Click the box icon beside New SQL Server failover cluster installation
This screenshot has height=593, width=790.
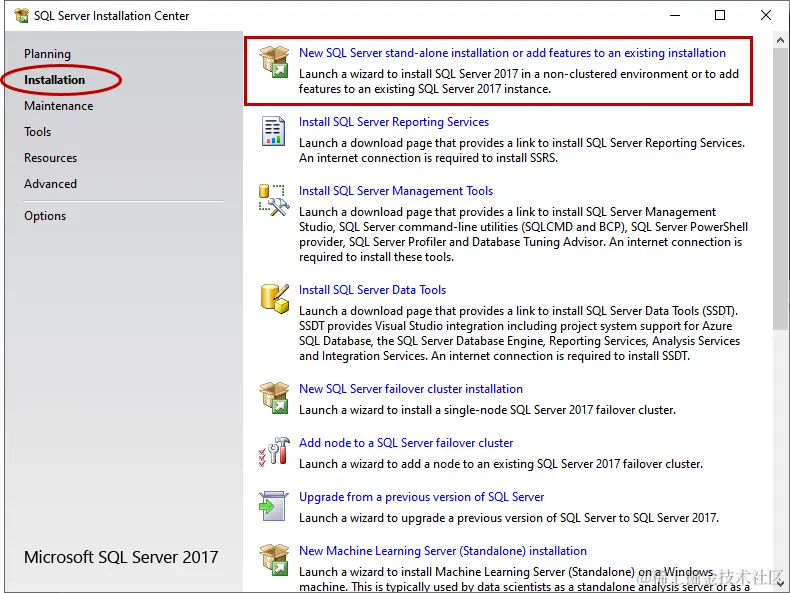coord(275,398)
